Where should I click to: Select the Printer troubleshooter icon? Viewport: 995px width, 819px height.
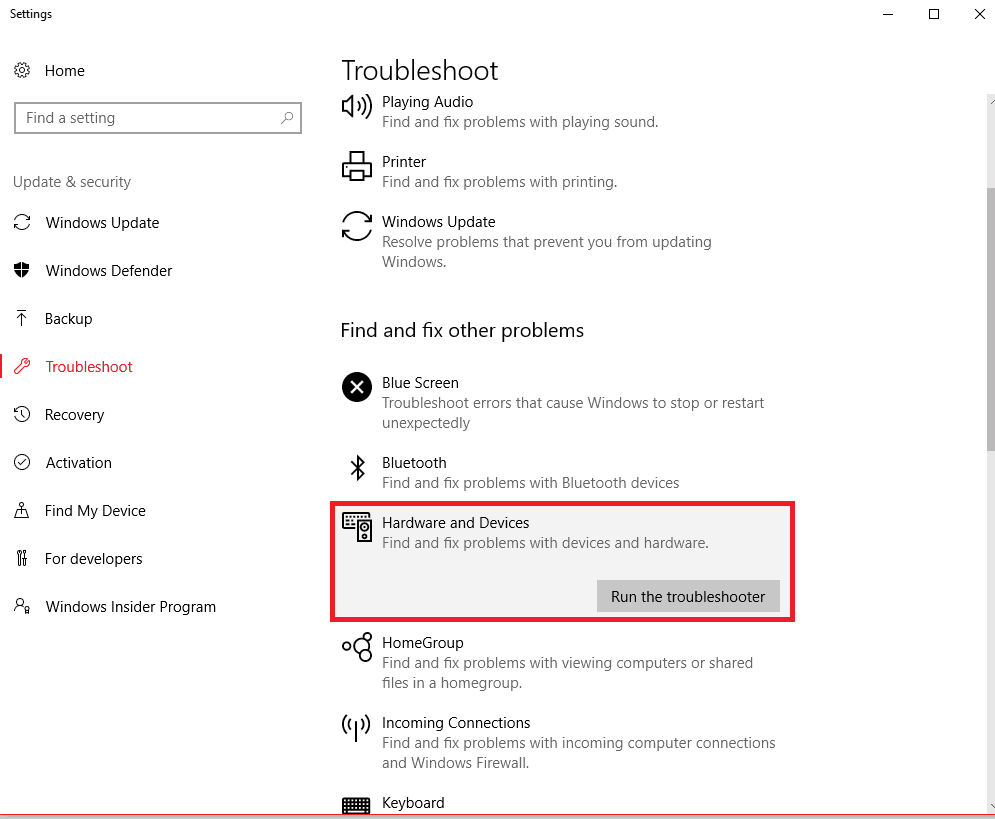[x=357, y=166]
